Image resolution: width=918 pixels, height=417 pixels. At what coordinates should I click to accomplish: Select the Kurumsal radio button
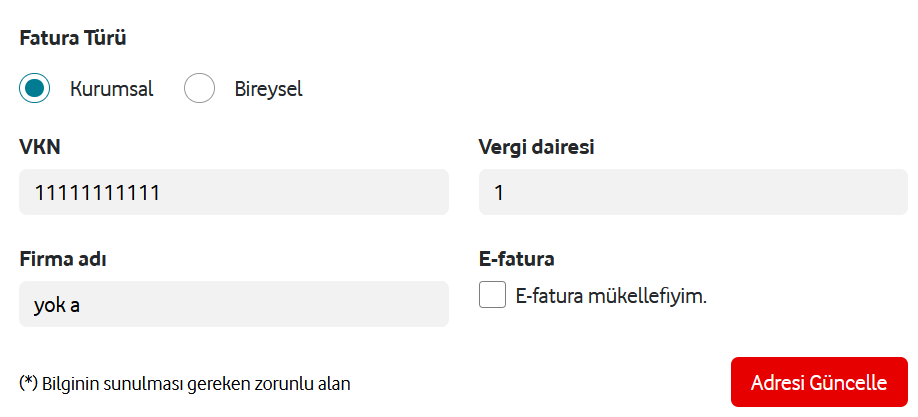click(x=35, y=88)
